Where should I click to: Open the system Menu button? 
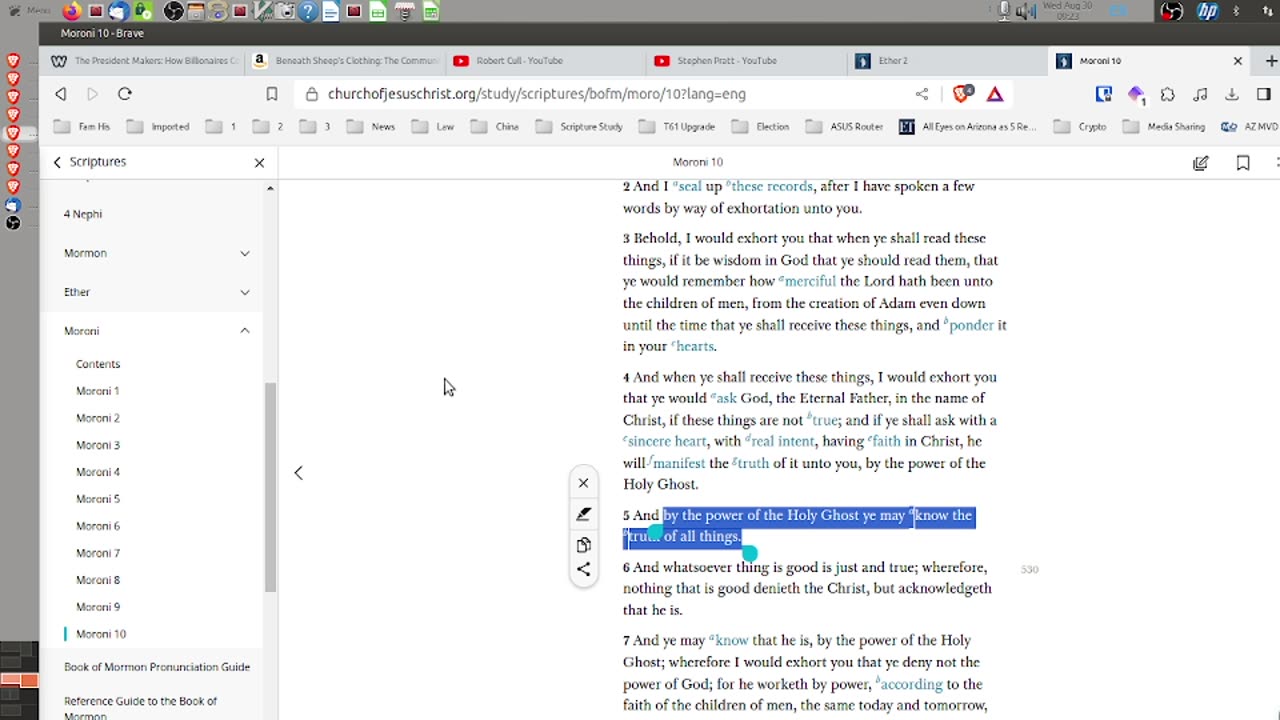click(x=30, y=11)
